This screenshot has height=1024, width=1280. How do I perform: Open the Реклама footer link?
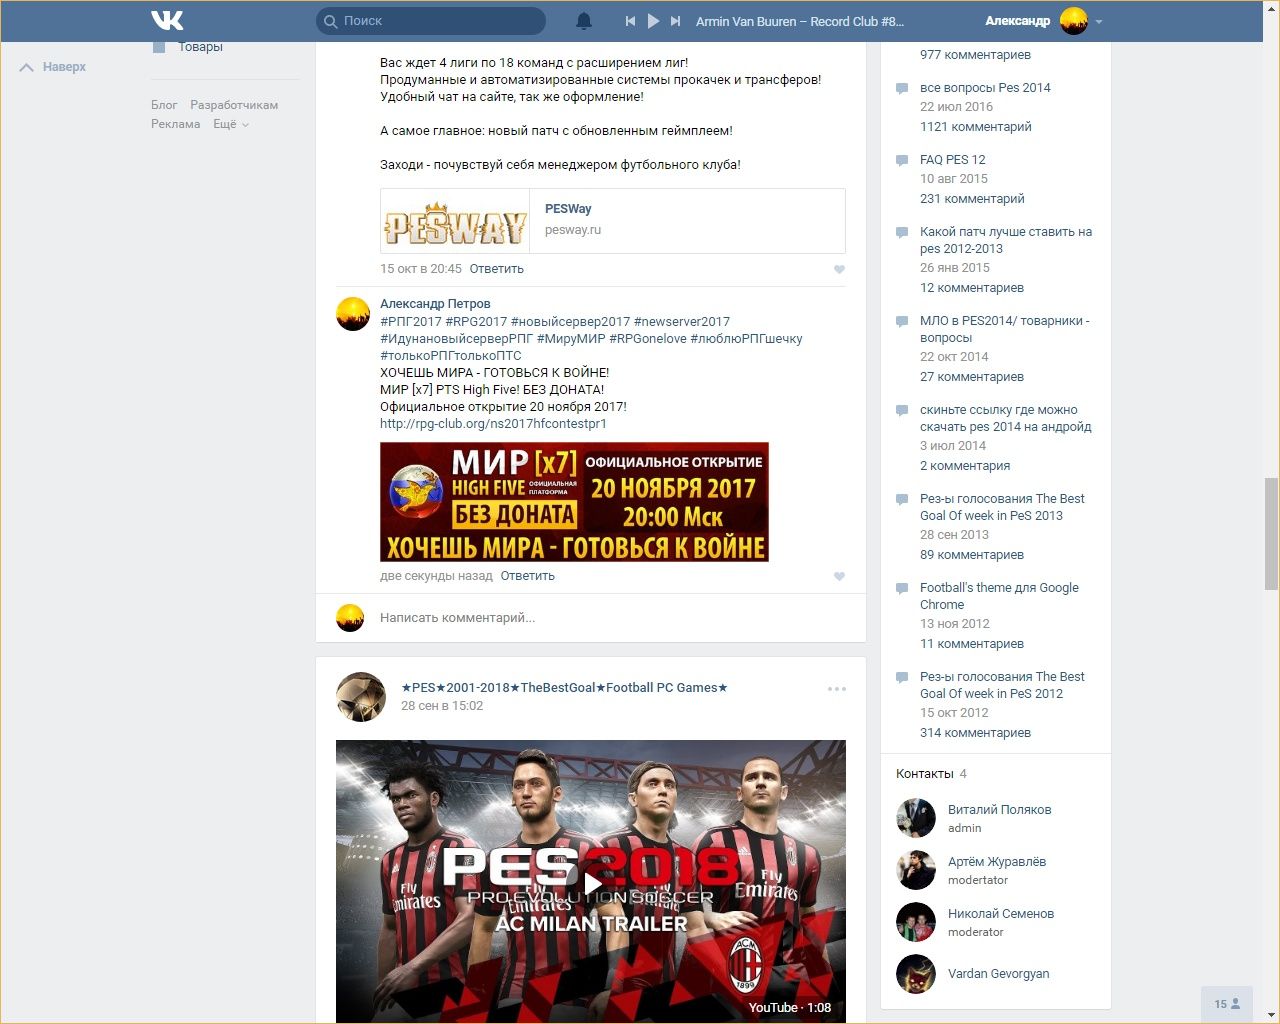point(176,124)
